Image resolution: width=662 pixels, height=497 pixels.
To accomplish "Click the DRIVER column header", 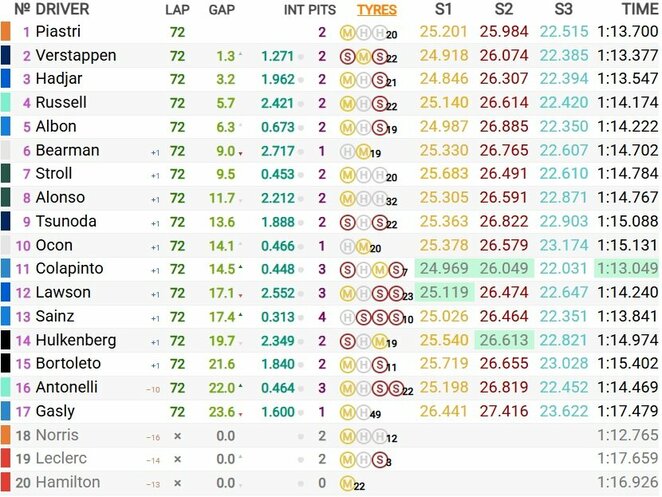I will [62, 10].
